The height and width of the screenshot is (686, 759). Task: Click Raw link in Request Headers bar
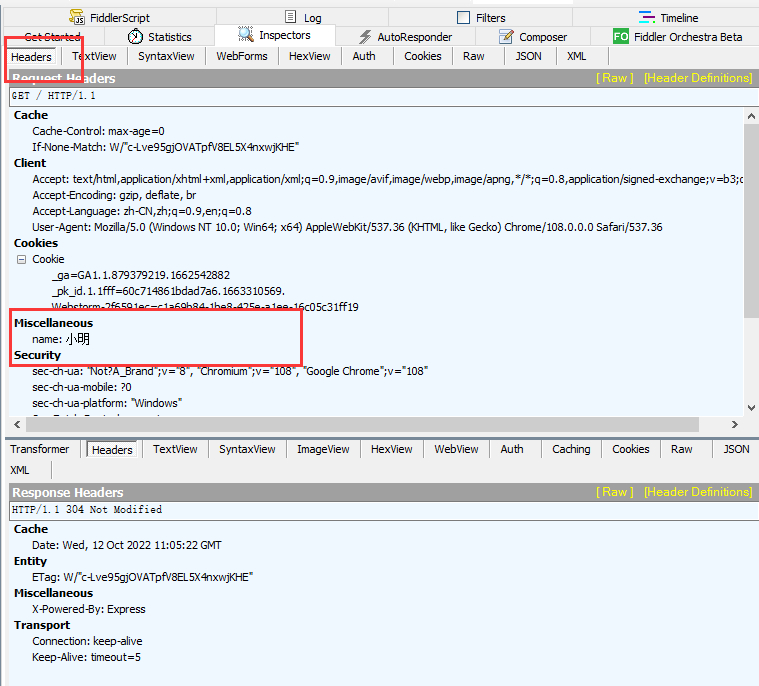[614, 78]
